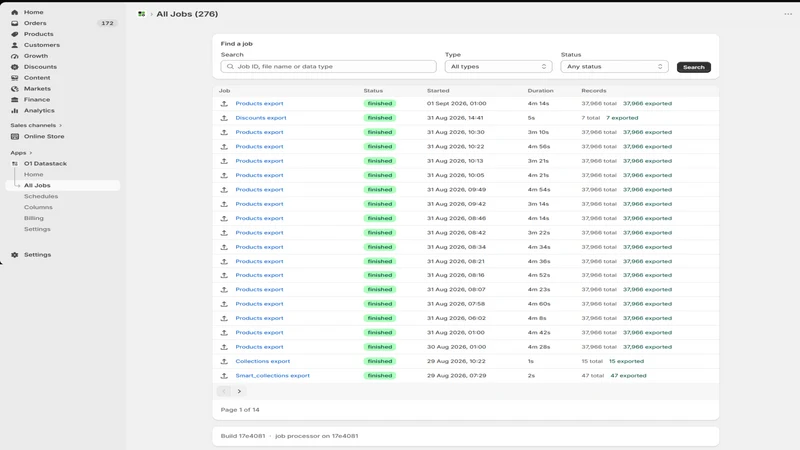Click the Finance bank icon

pyautogui.click(x=14, y=99)
